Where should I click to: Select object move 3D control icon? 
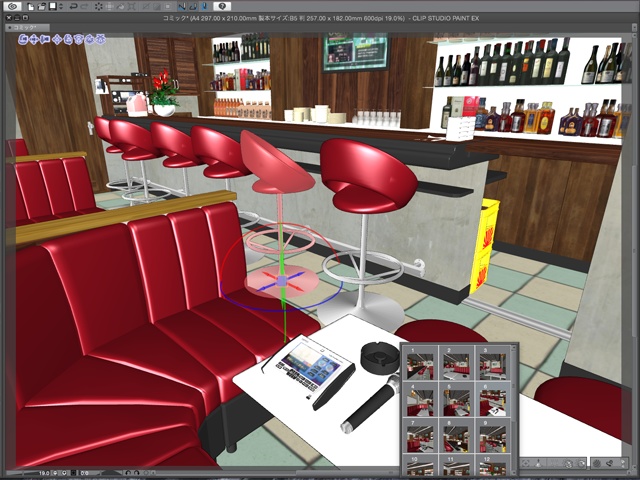point(57,39)
